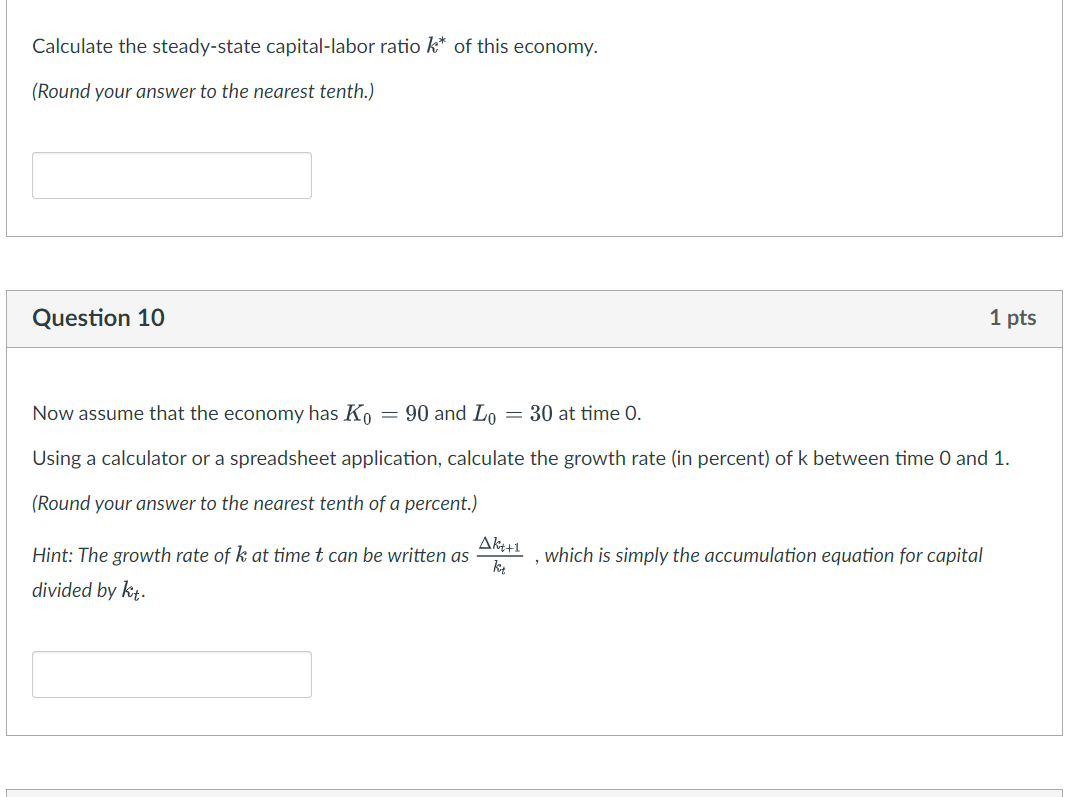Click the steady-state question prompt text
1076x797 pixels.
(x=315, y=46)
